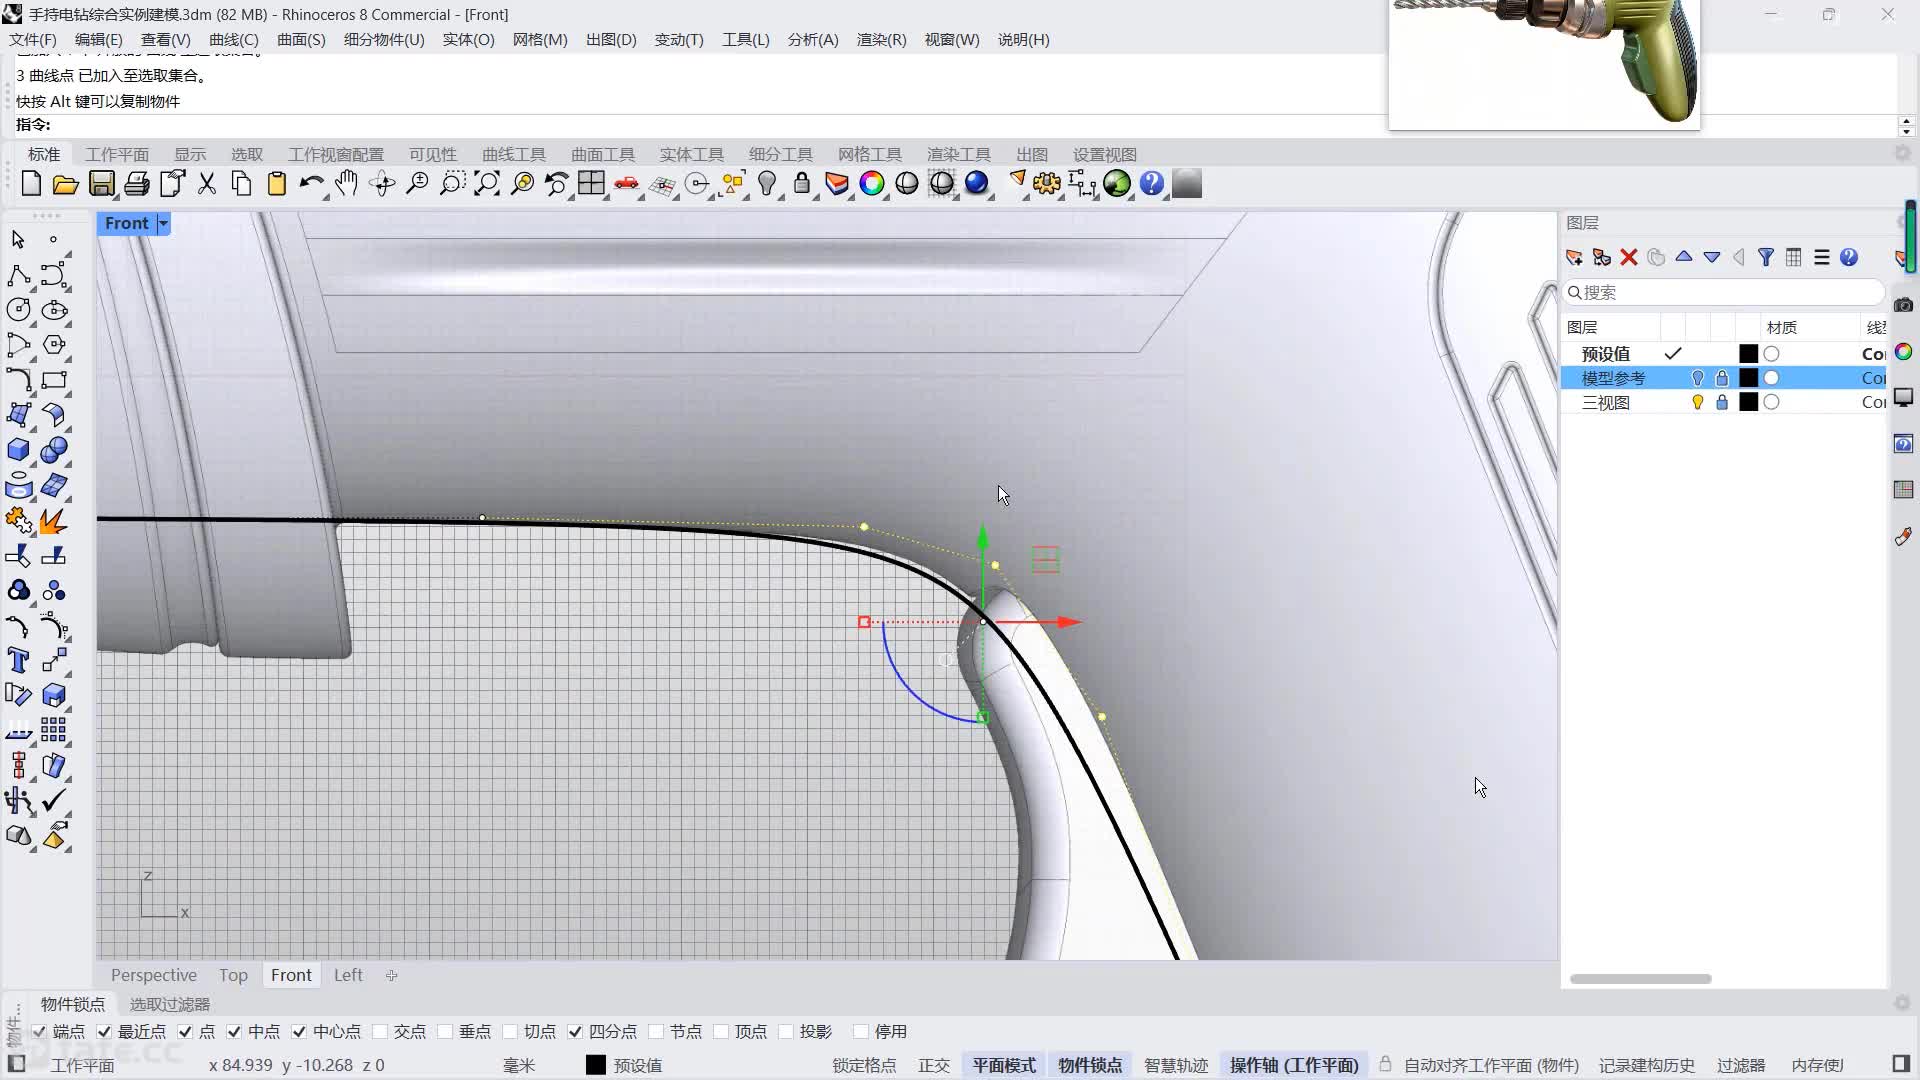Click Zoom Extents icon in toolbar
The image size is (1920, 1080).
[x=487, y=184]
